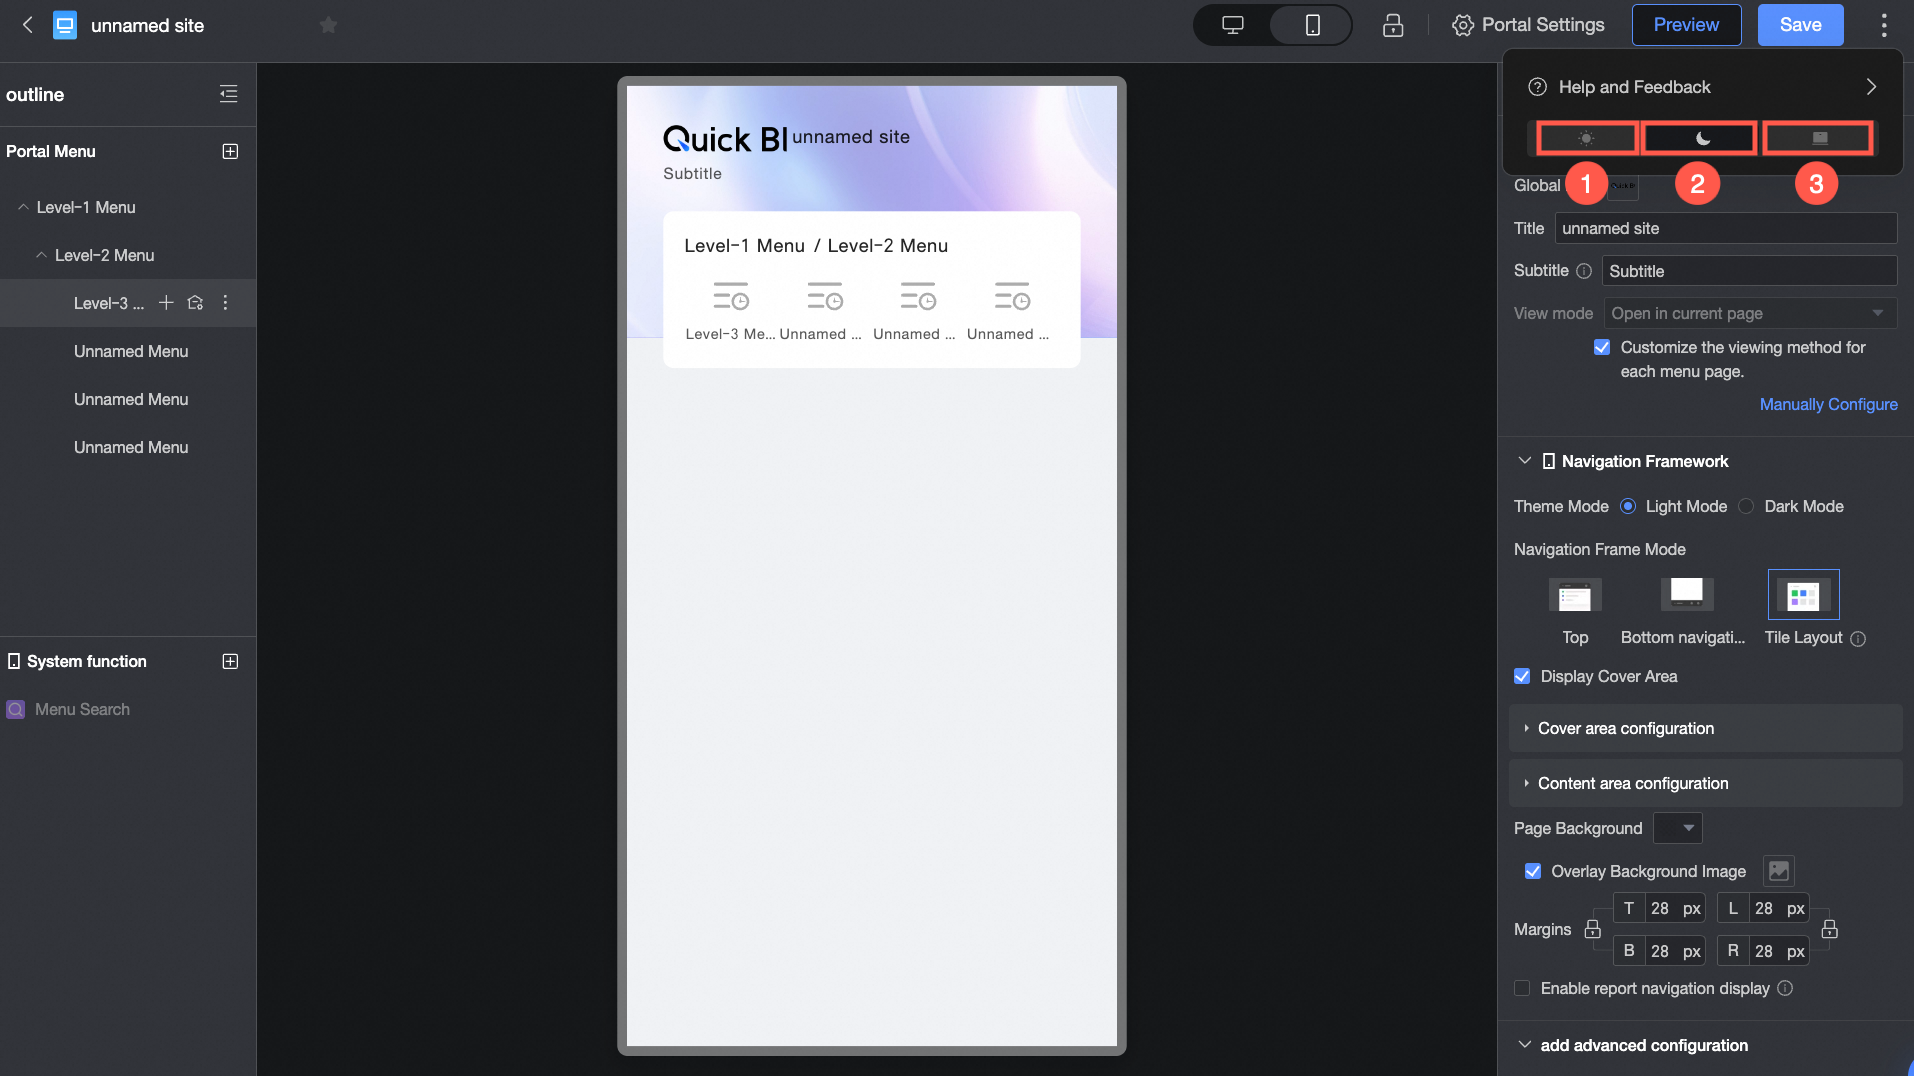Show report navigation display info icon
Screen dimensions: 1914x1076
[x=1785, y=988]
